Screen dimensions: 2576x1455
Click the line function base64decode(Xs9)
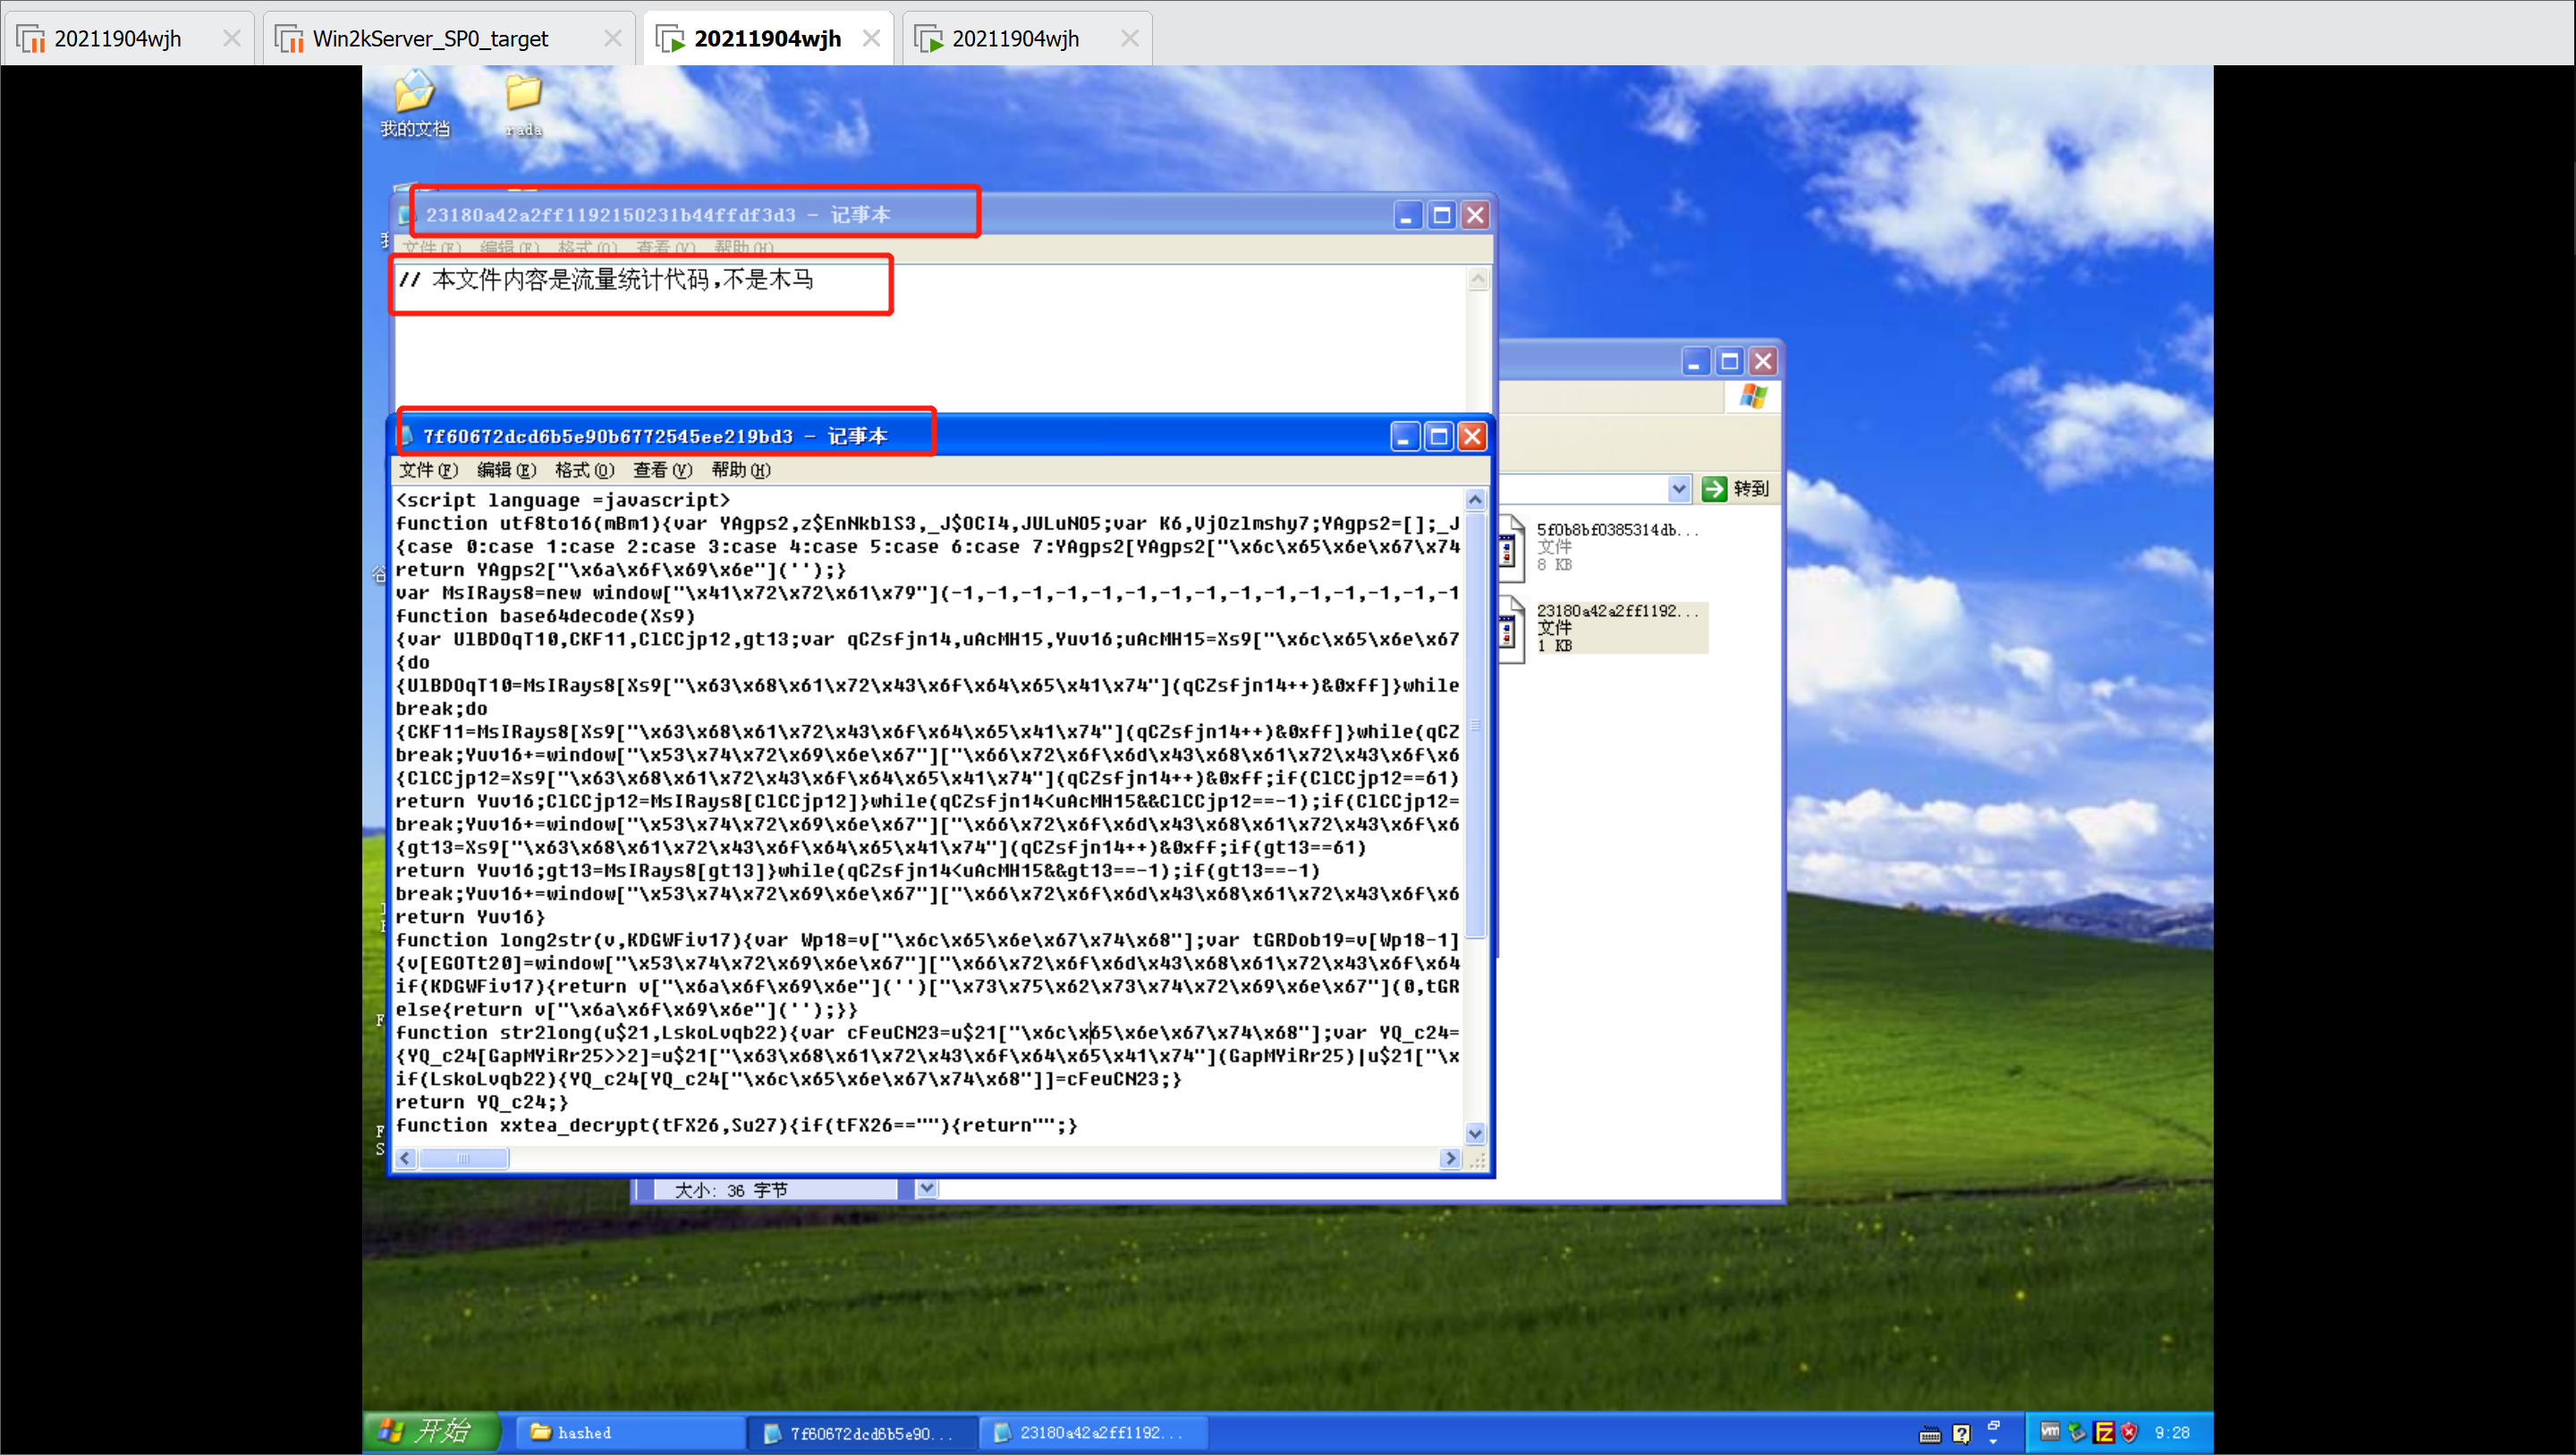pyautogui.click(x=545, y=616)
